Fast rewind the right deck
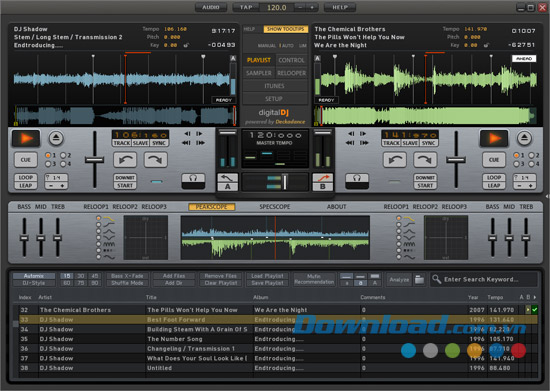Viewport: 550px width, 391px height. point(350,143)
